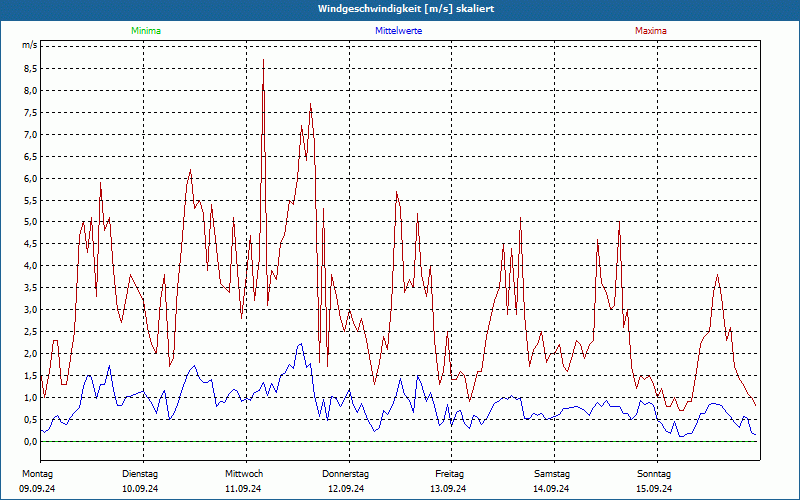
Task: Click the 'Sonntag' day label
Action: [x=654, y=474]
